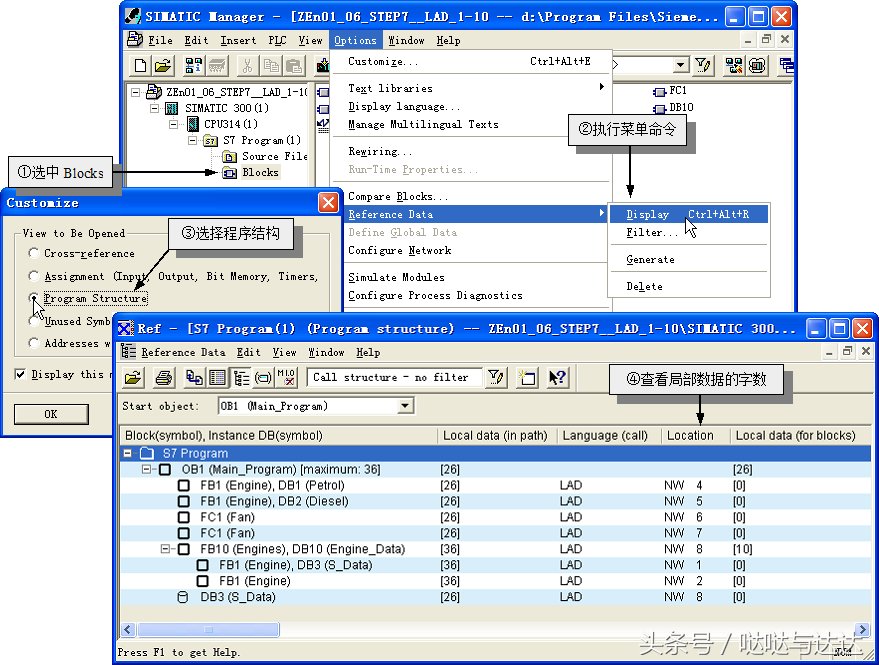Image resolution: width=879 pixels, height=665 pixels.
Task: Click Copy icon in SIMATIC Manager toolbar
Action: (271, 66)
